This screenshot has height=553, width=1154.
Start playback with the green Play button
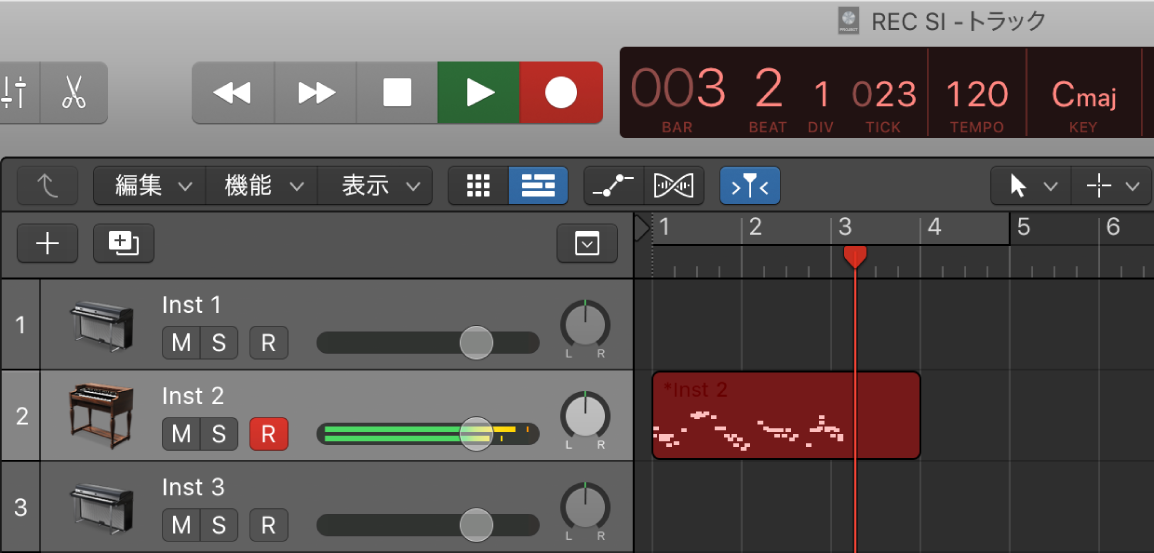coord(479,93)
